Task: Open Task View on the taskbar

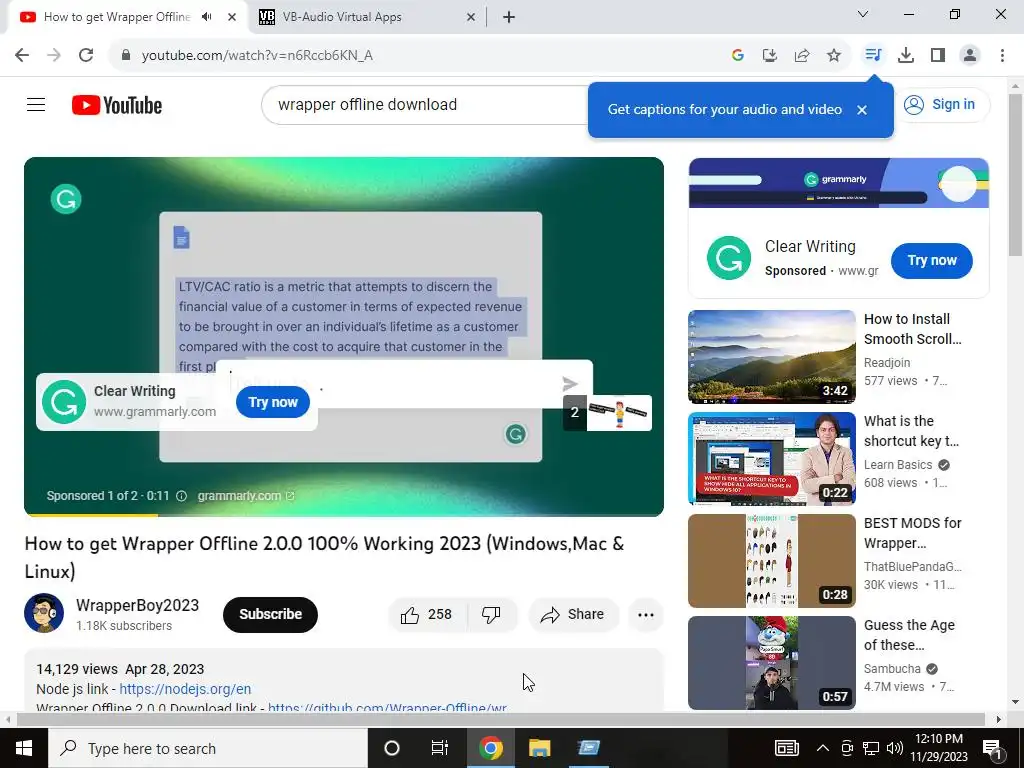Action: (x=440, y=748)
